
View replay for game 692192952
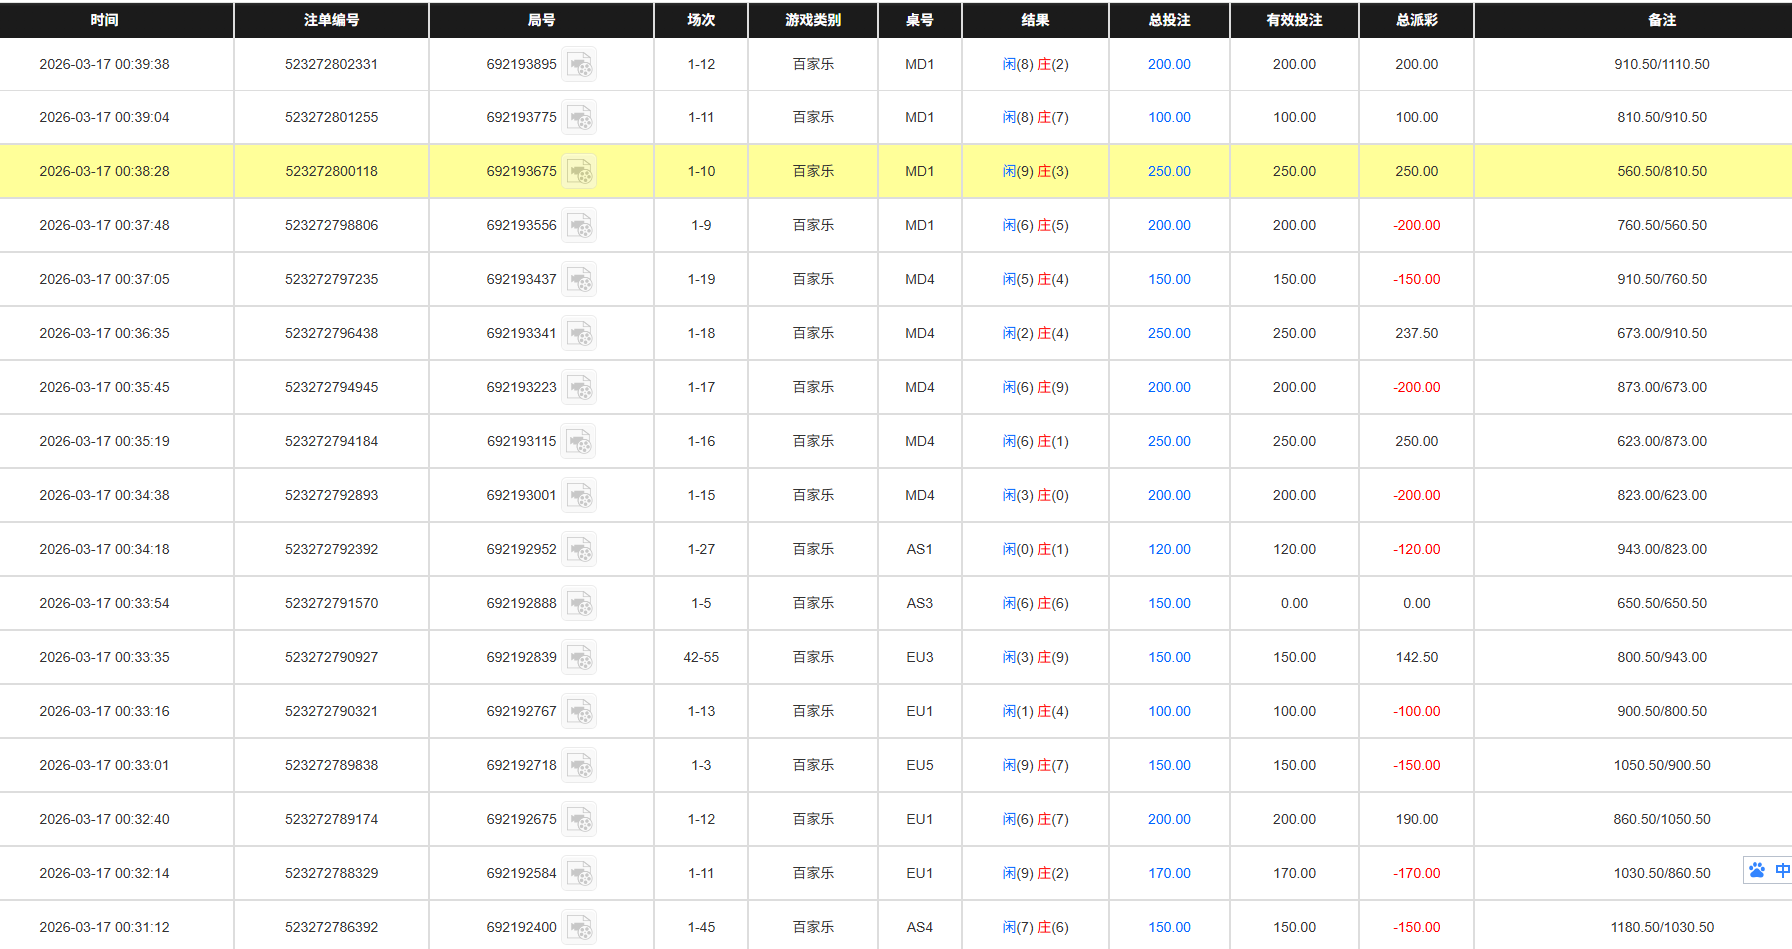pos(581,549)
